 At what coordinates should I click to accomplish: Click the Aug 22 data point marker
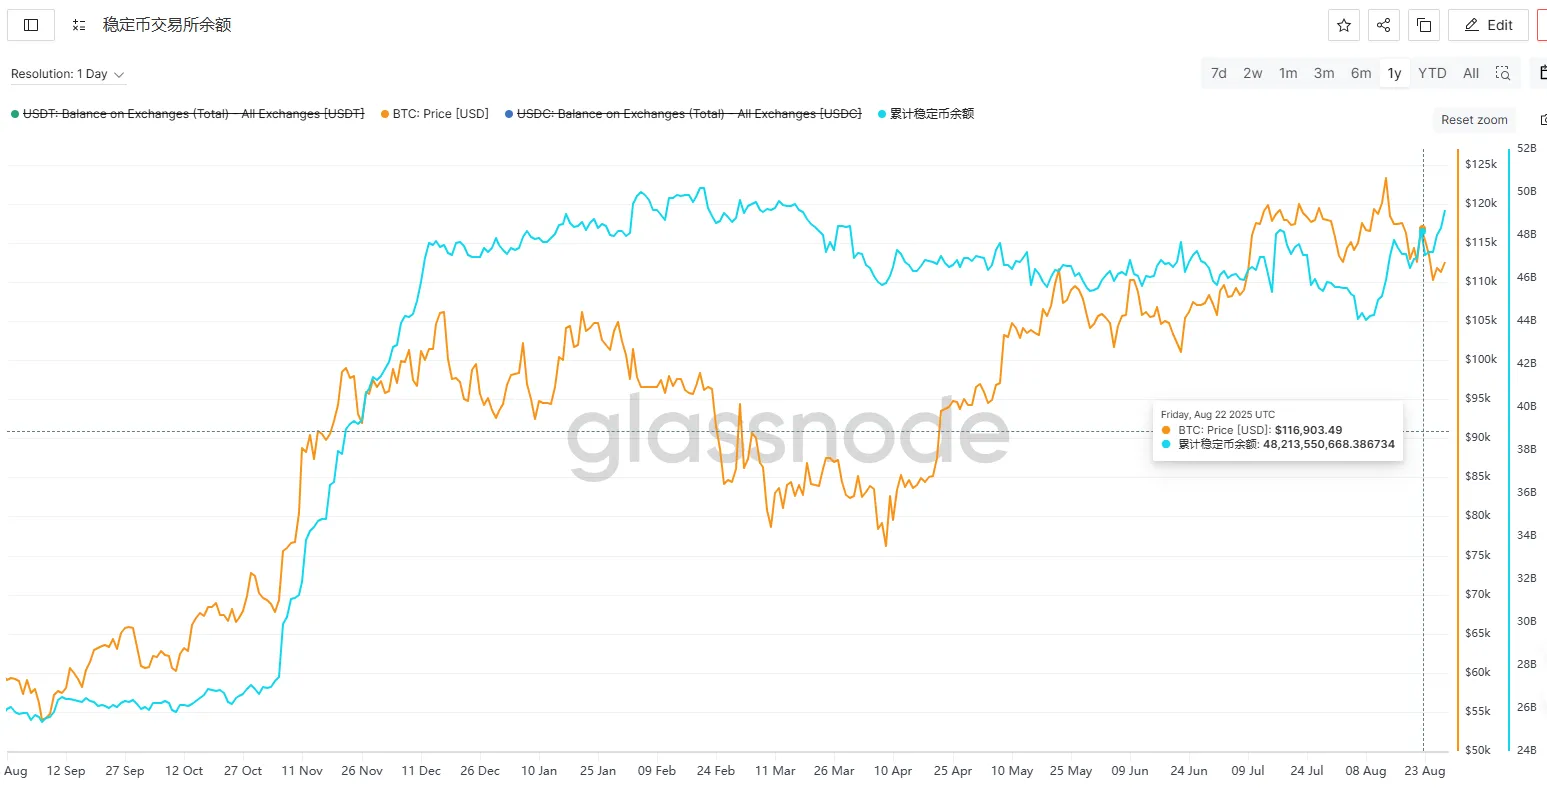pos(1423,229)
